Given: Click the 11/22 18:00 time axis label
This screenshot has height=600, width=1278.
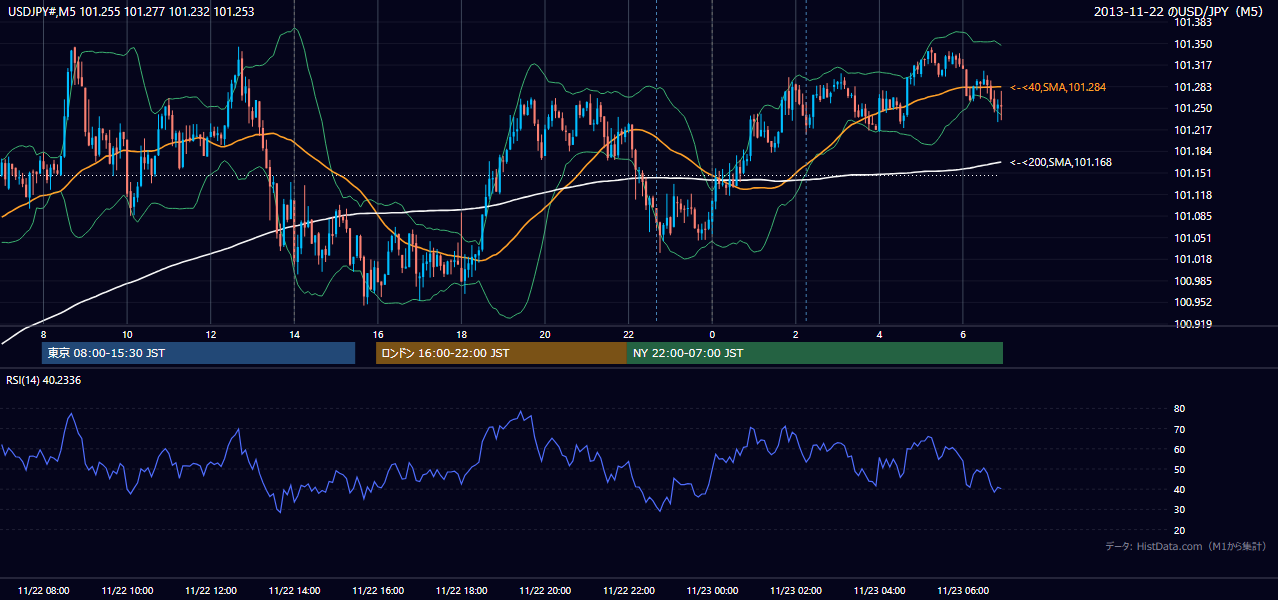Looking at the screenshot, I should pos(462,591).
